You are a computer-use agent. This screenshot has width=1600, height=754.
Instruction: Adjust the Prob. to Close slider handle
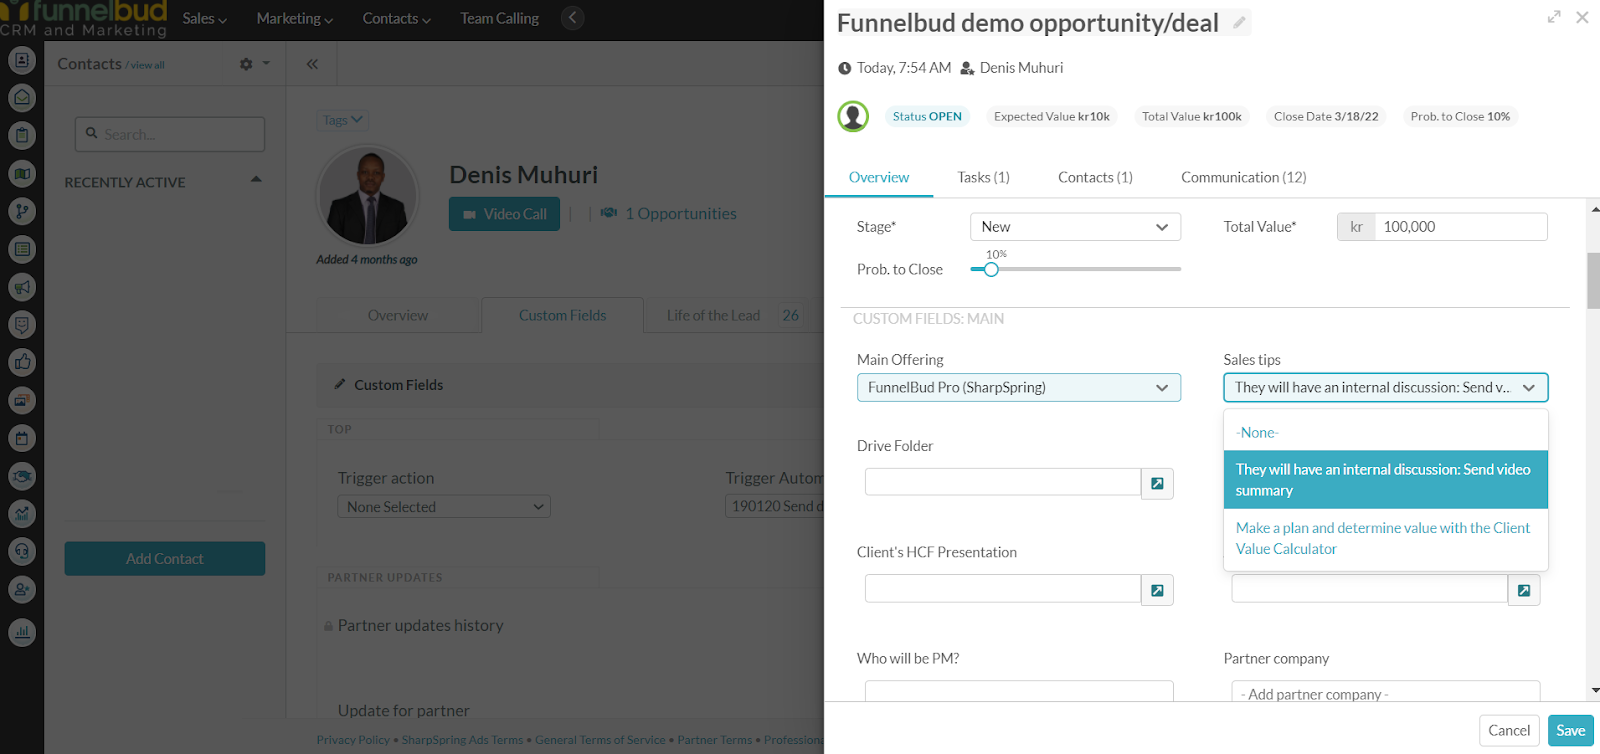(991, 269)
